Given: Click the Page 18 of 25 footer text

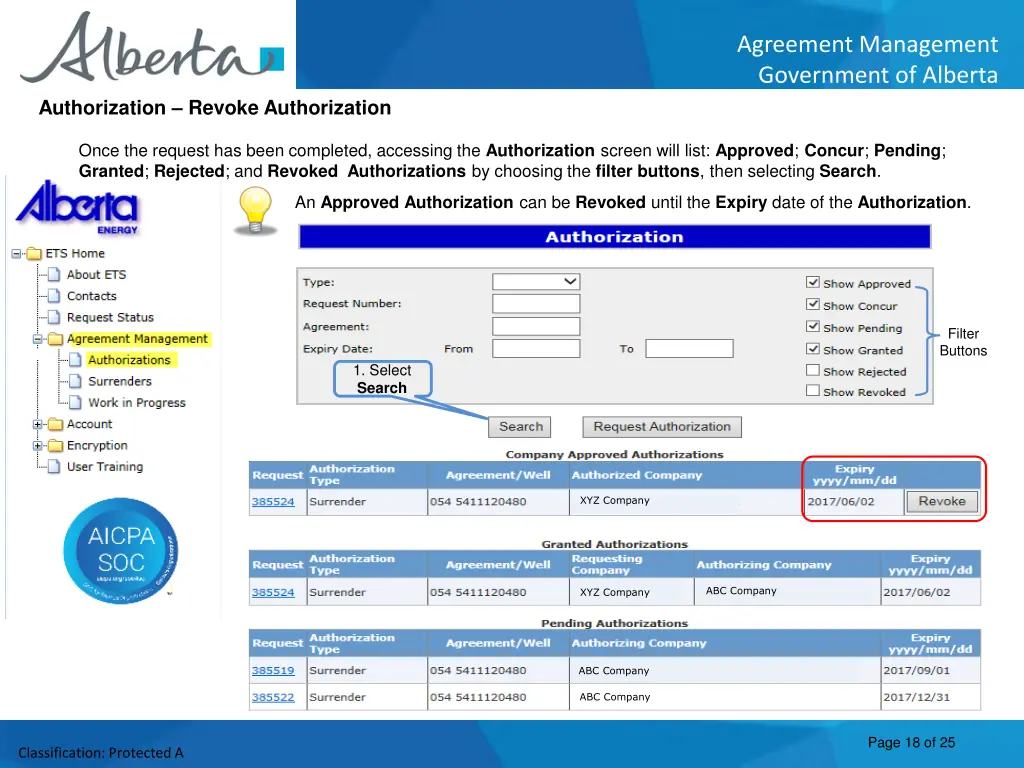Looking at the screenshot, I should point(911,743).
